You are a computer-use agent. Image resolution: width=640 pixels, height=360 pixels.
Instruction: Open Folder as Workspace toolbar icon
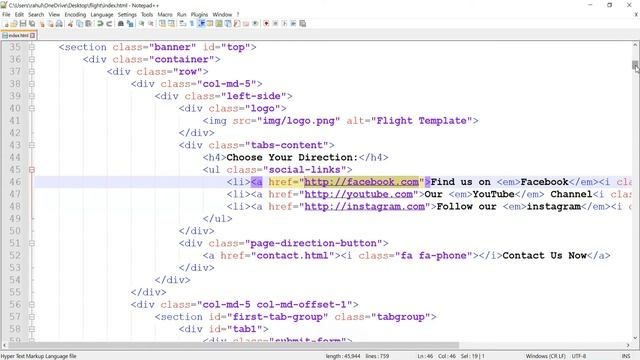tap(246, 24)
